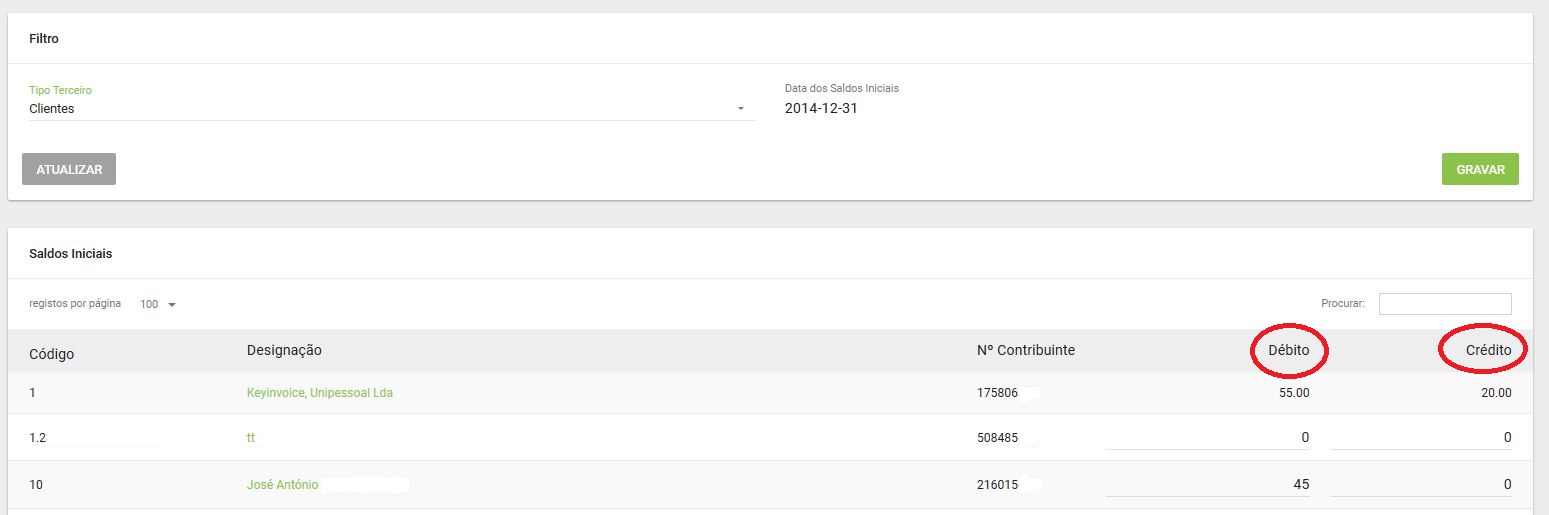Viewport: 1549px width, 515px height.
Task: Expand the registos por página selector
Action: point(158,304)
